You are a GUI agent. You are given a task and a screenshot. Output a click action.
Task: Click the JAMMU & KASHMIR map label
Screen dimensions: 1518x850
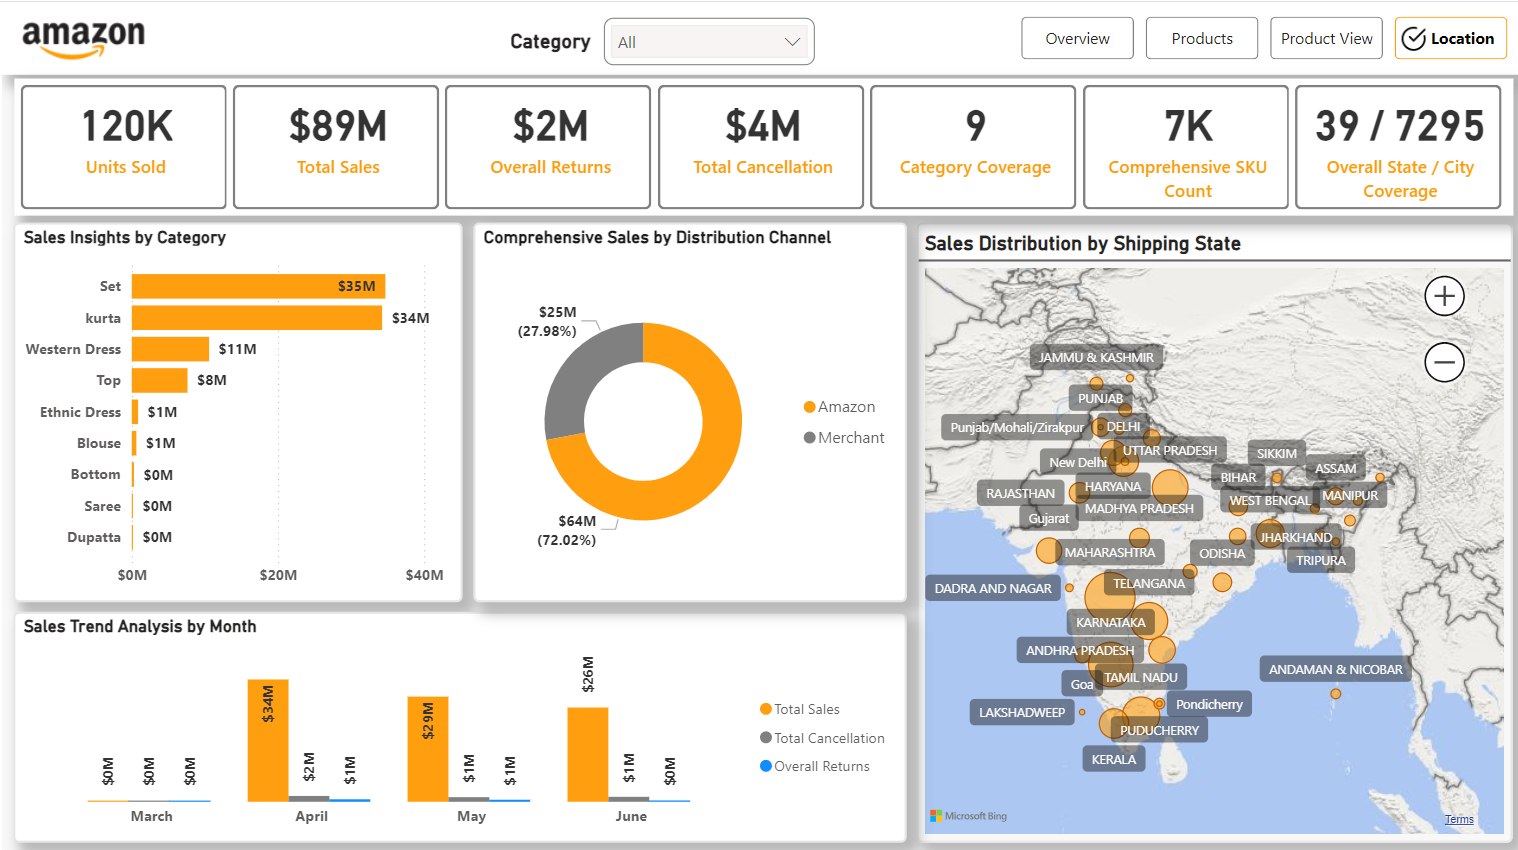click(x=1095, y=357)
